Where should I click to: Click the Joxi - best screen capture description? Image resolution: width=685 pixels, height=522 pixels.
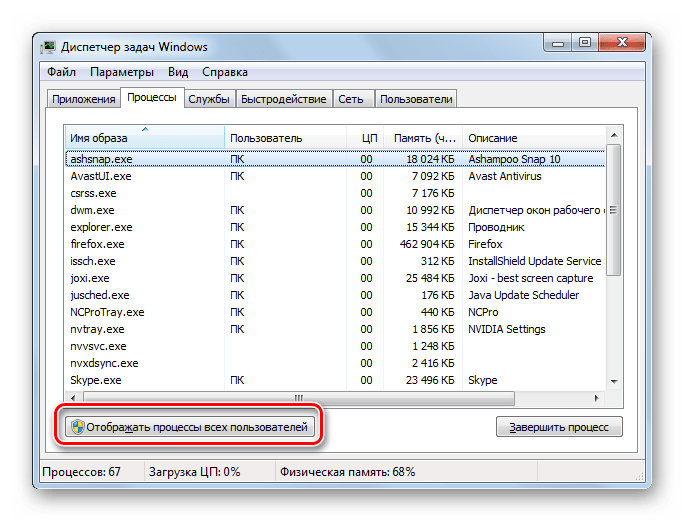coord(531,278)
